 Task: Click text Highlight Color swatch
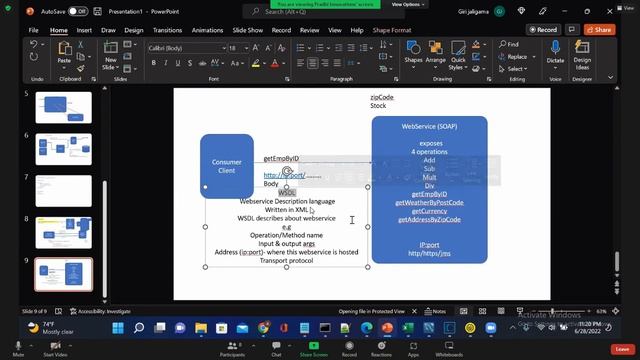click(256, 63)
